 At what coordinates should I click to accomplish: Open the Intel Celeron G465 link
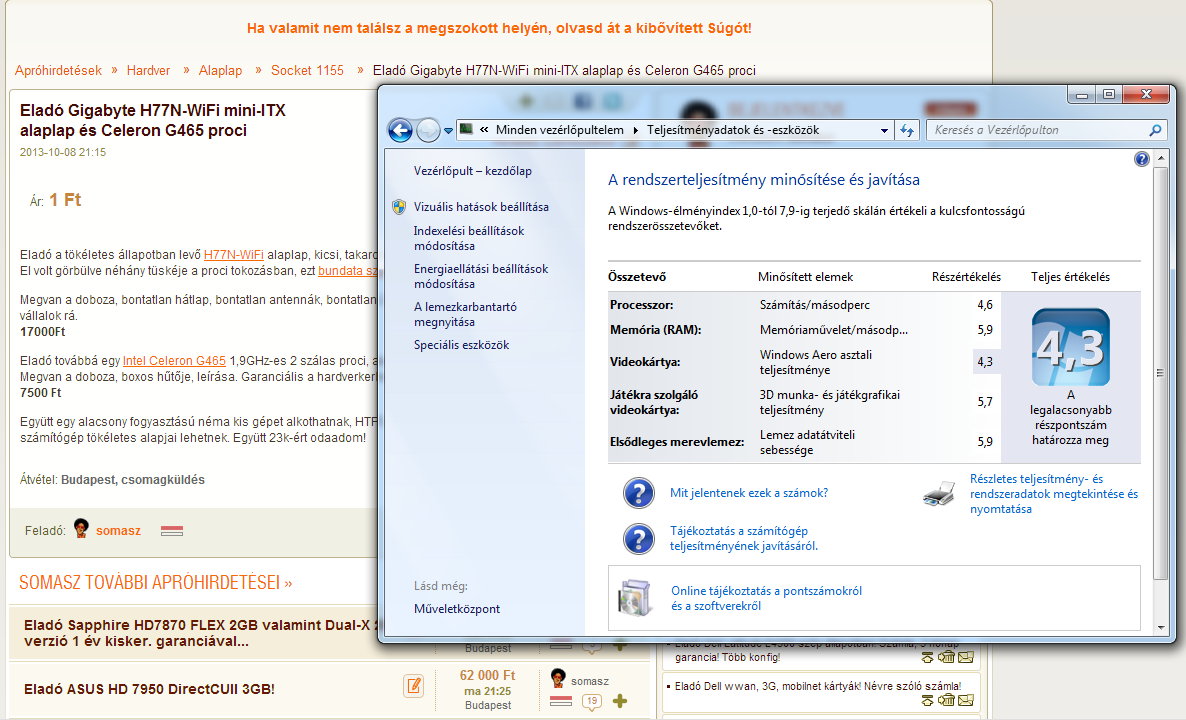click(174, 361)
